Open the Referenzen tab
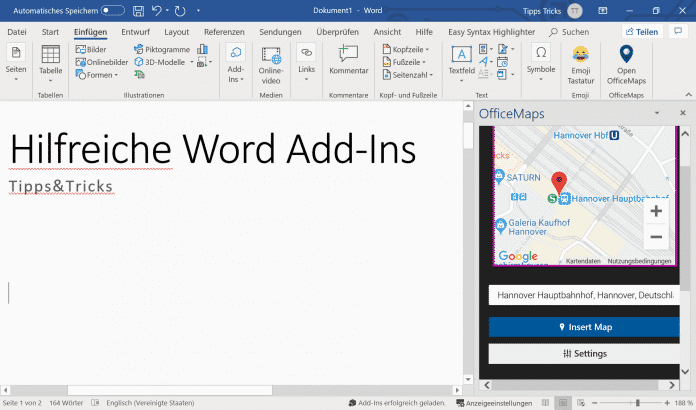The width and height of the screenshot is (696, 410). click(224, 32)
